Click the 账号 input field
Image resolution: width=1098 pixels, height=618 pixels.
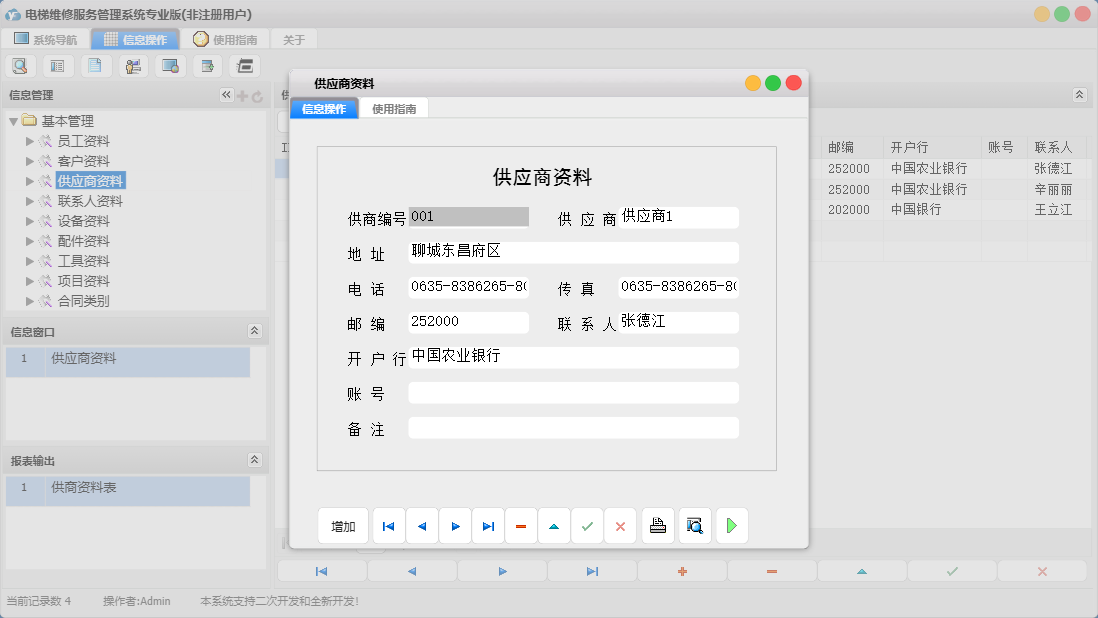click(573, 393)
